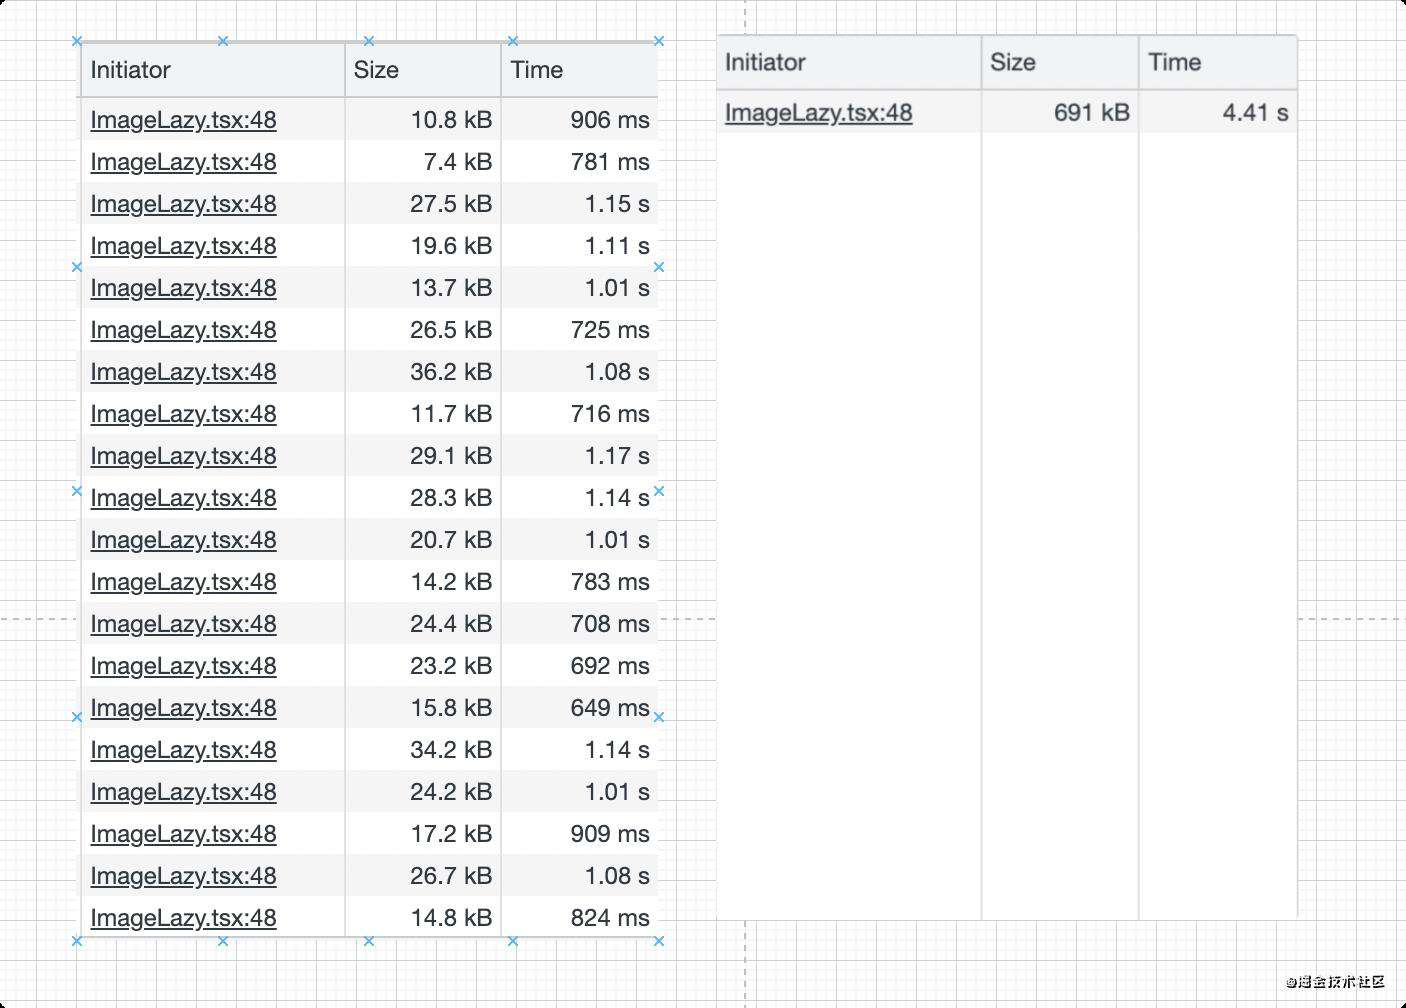Select the 725 ms time cell
Viewport: 1406px width, 1008px height.
580,330
